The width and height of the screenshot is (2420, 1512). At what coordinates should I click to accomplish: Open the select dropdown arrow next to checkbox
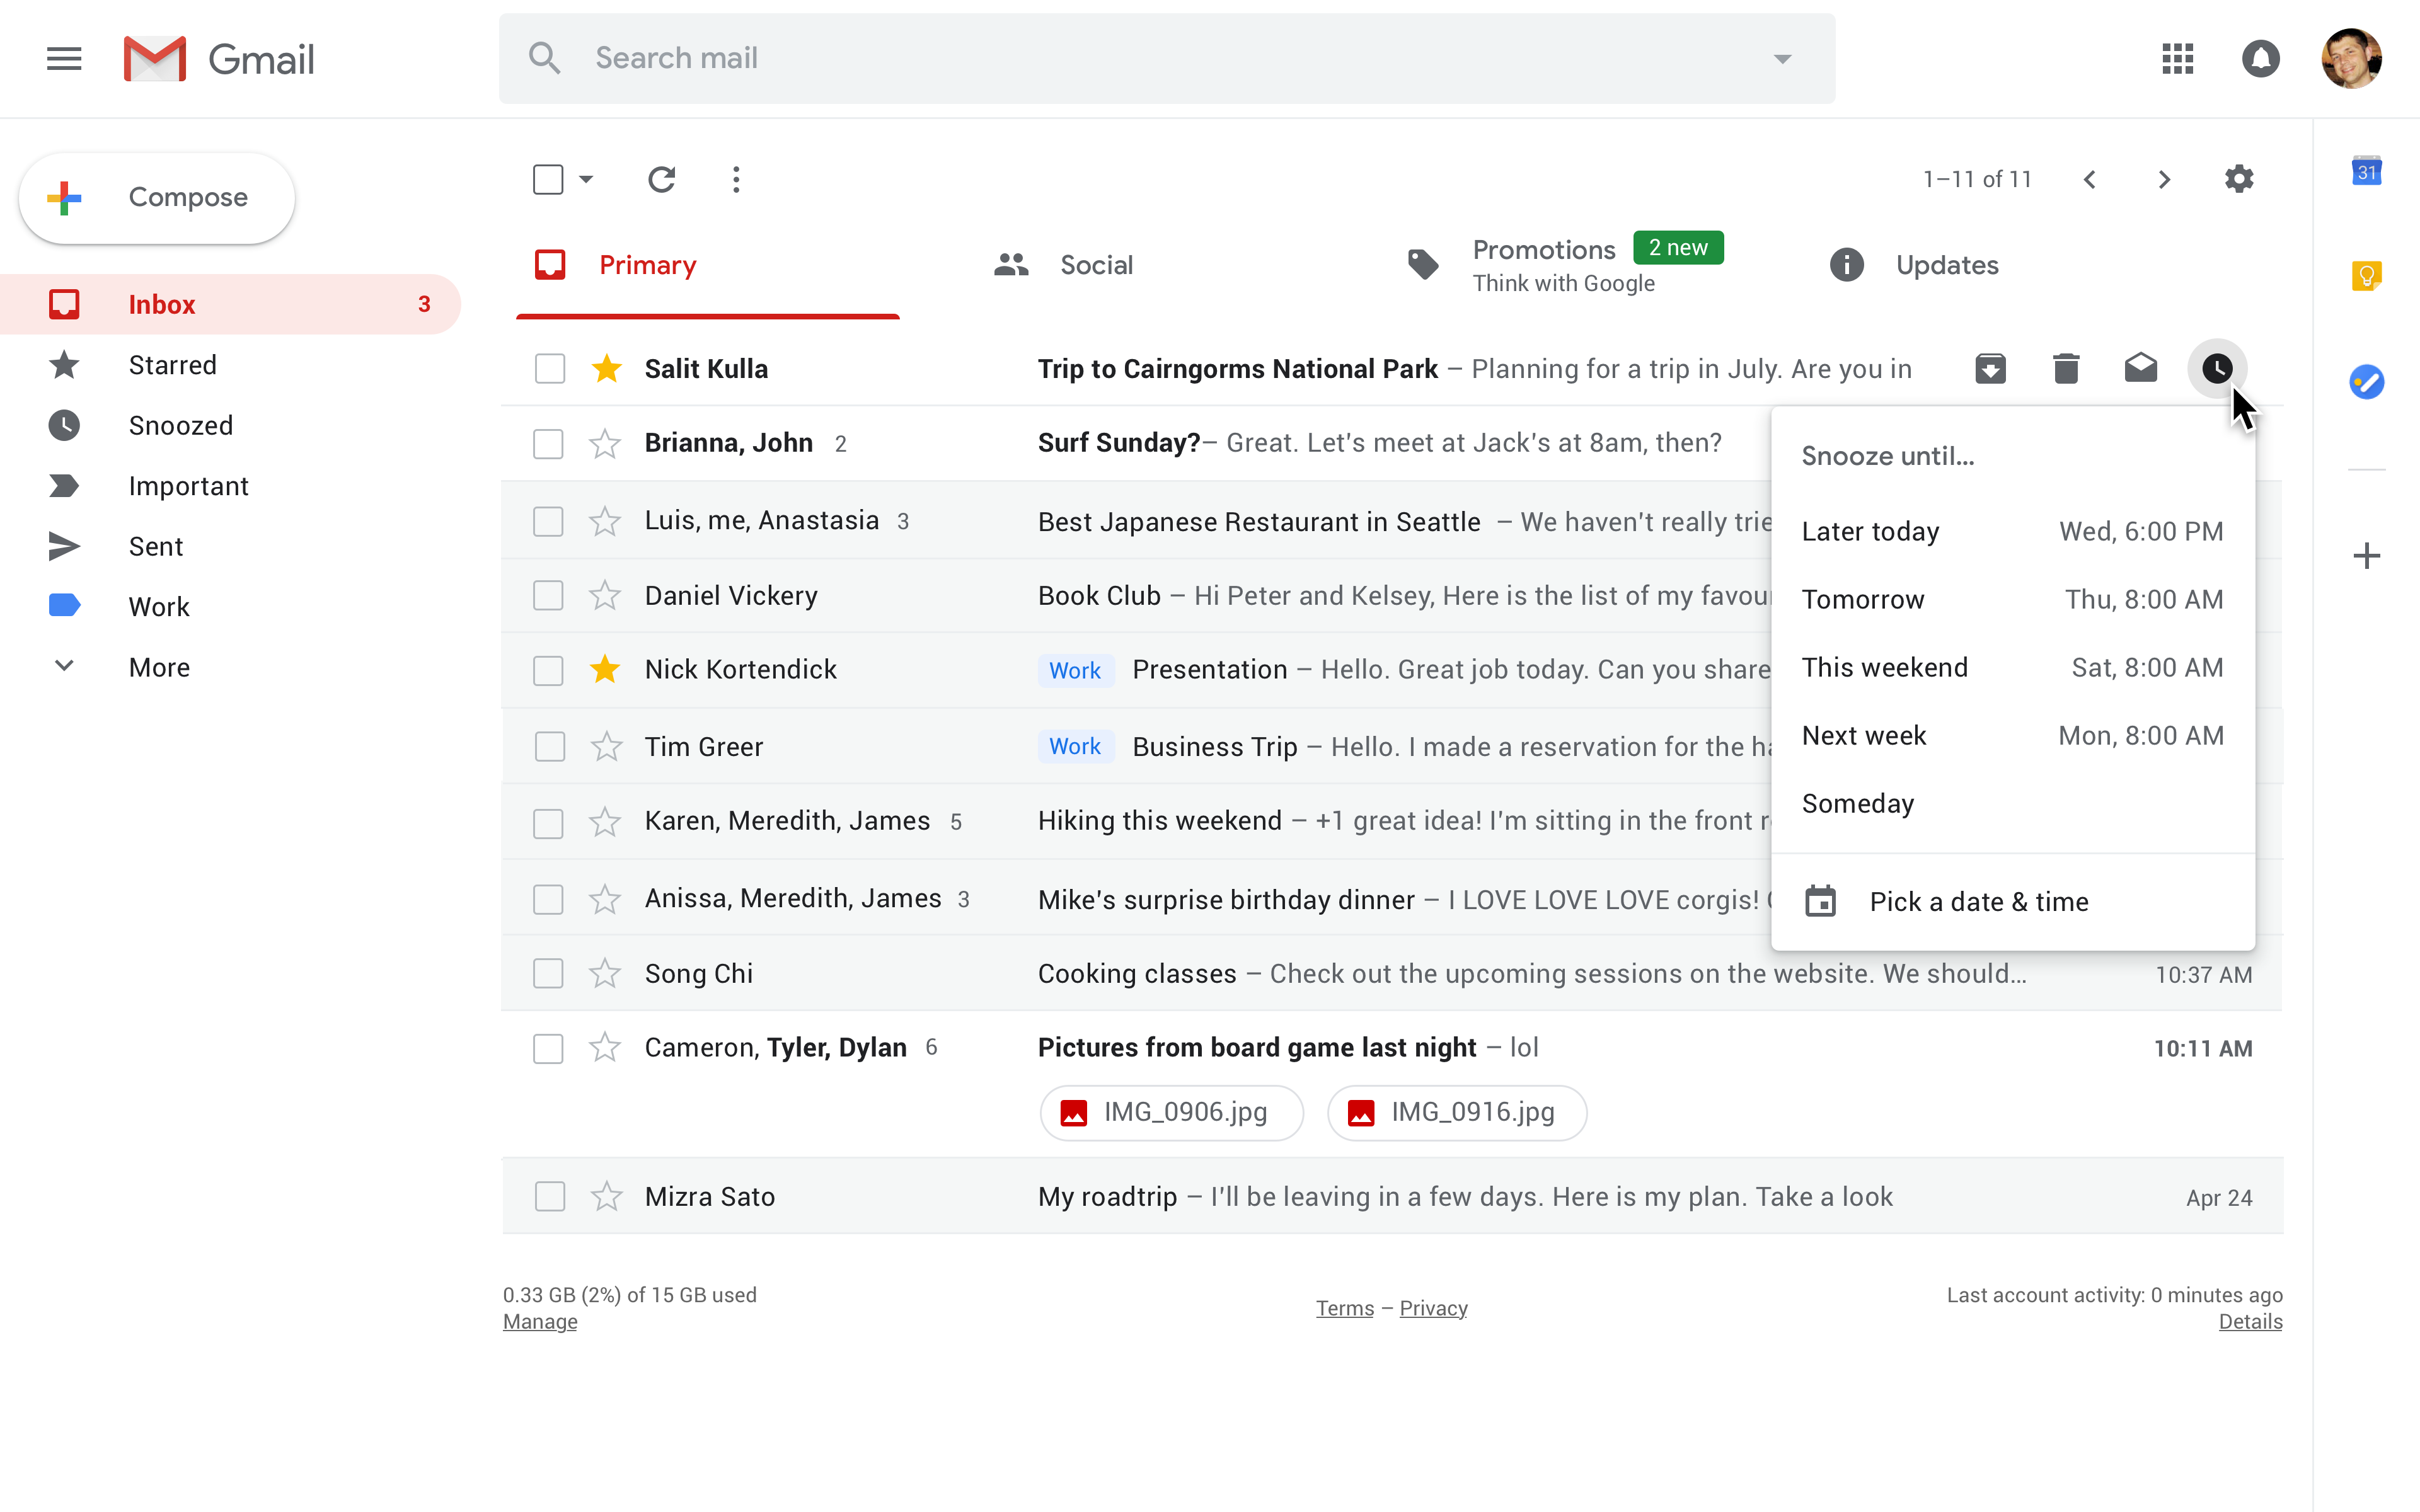point(585,179)
